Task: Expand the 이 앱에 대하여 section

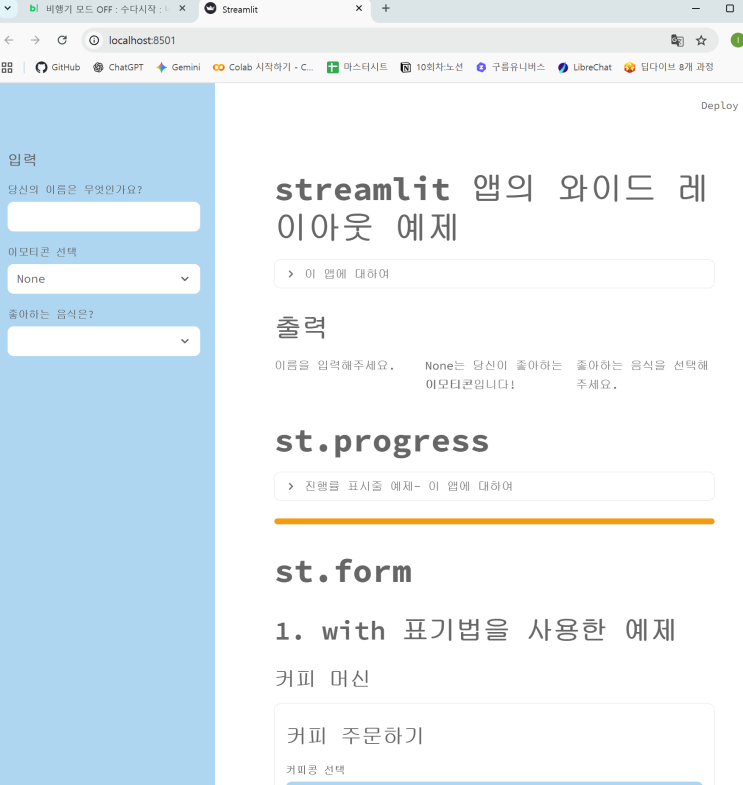Action: tap(494, 274)
